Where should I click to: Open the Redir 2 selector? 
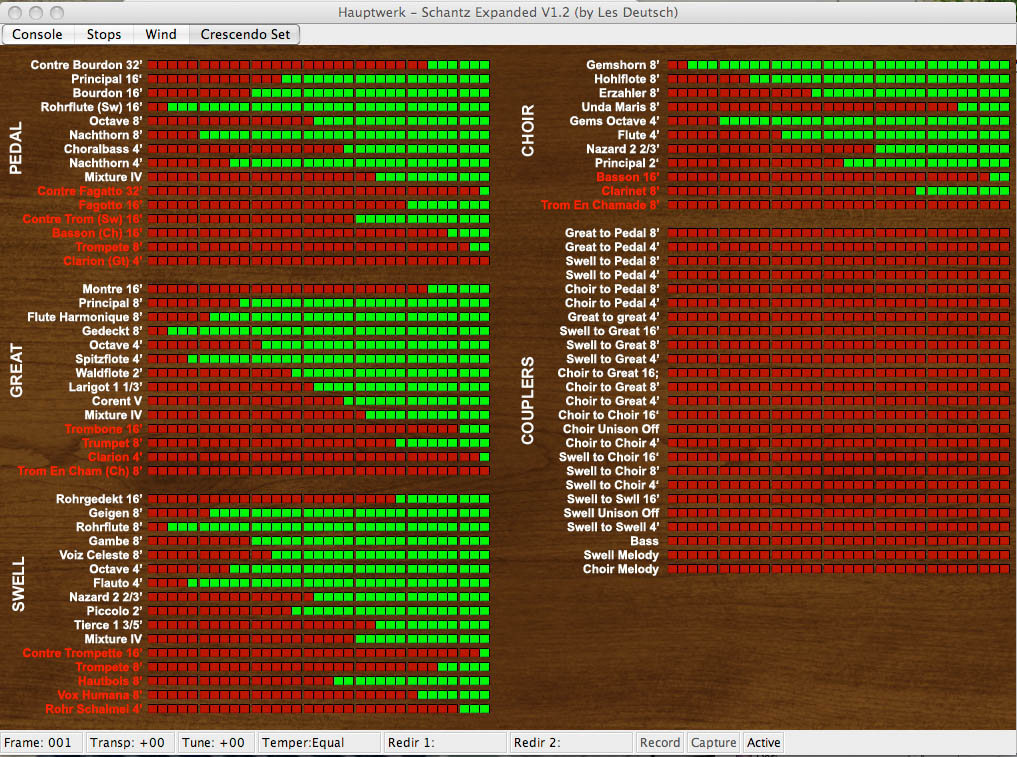(570, 743)
